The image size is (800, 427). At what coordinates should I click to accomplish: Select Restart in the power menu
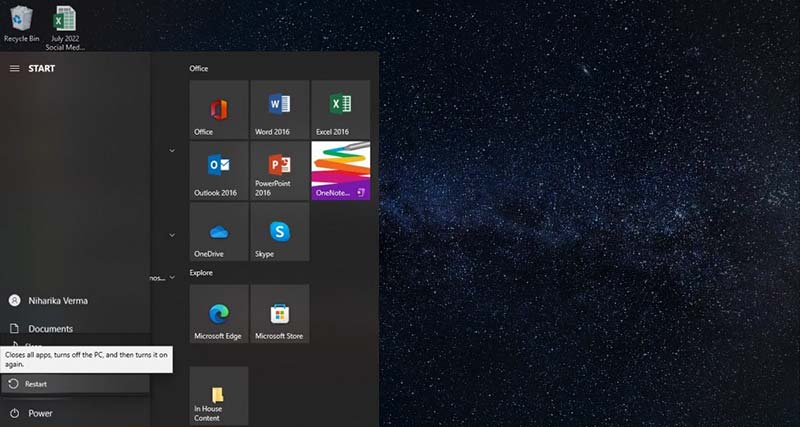coord(35,384)
